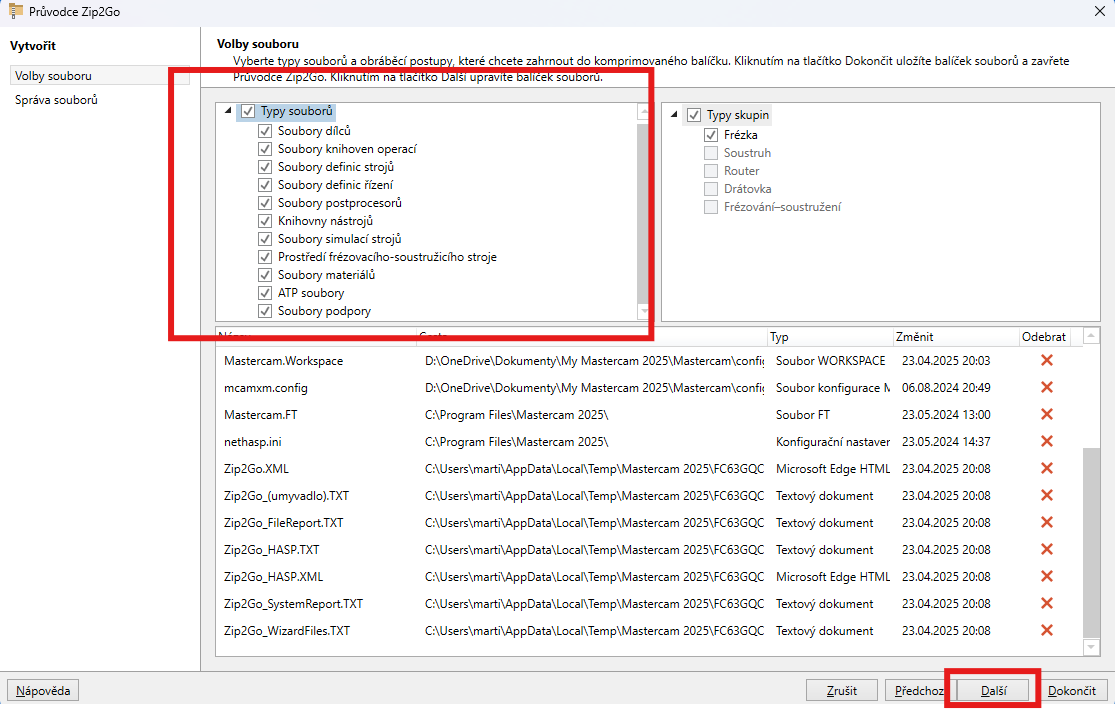Viewport: 1115px width, 709px height.
Task: Click the Další button
Action: click(993, 690)
